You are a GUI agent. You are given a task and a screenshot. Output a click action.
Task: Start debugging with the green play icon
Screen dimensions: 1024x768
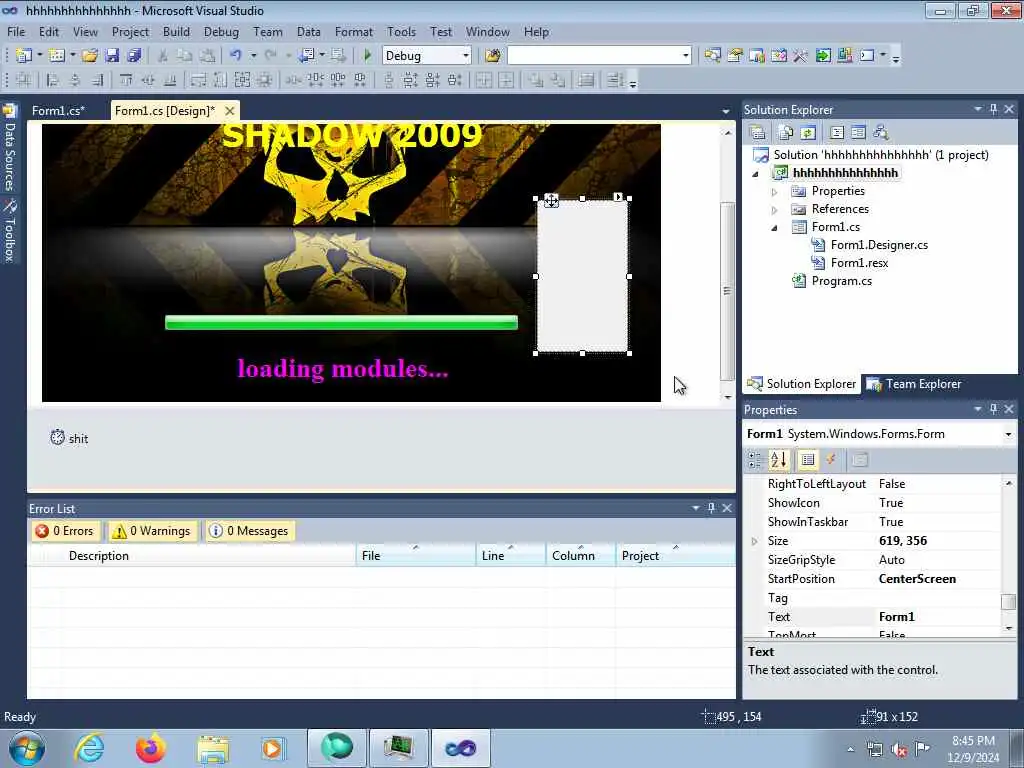(x=367, y=56)
